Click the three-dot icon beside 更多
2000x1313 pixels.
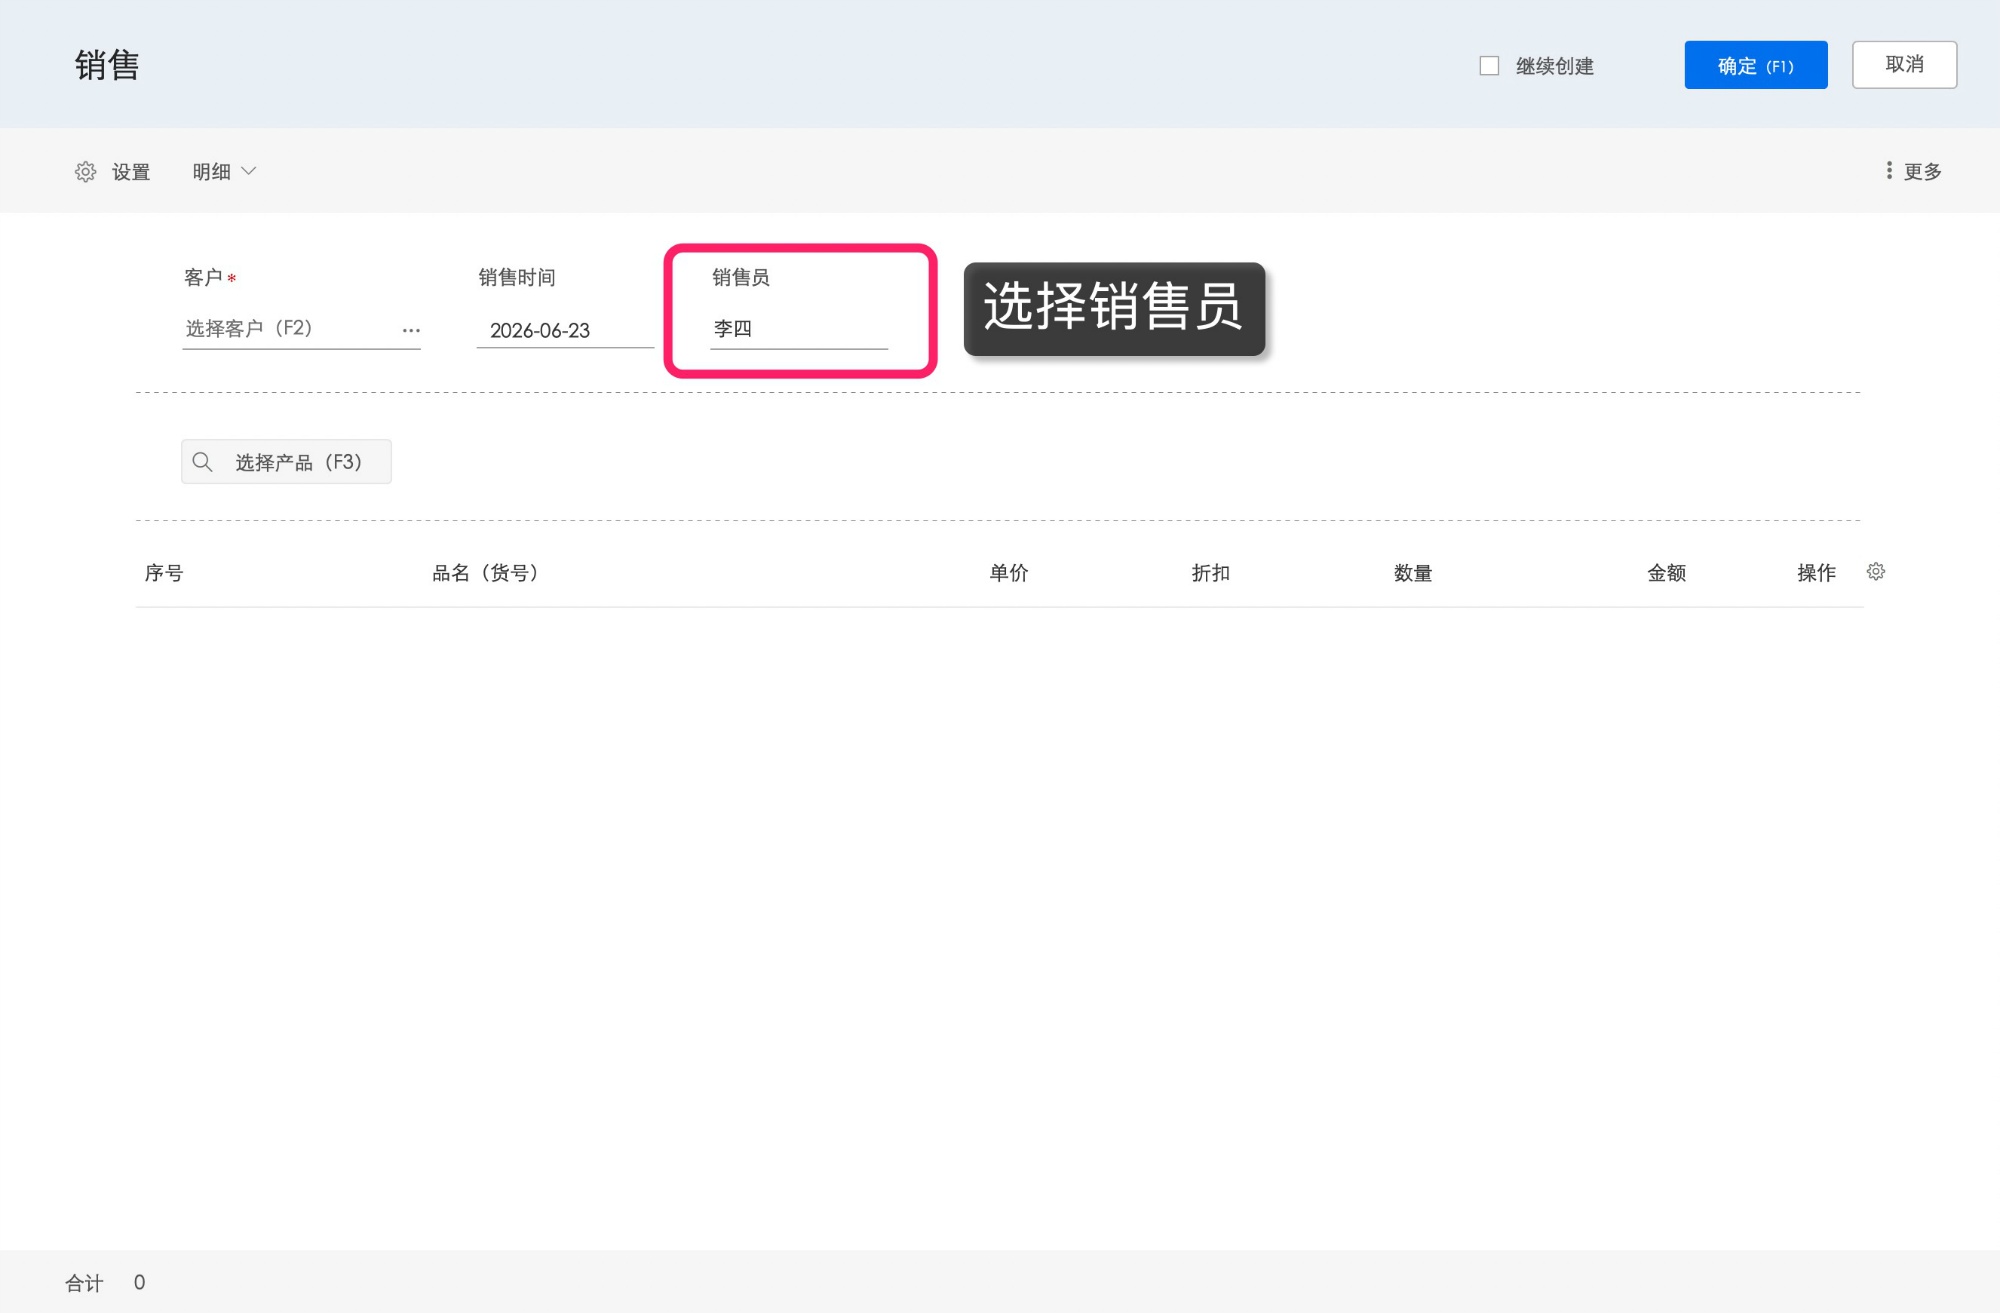(1889, 171)
